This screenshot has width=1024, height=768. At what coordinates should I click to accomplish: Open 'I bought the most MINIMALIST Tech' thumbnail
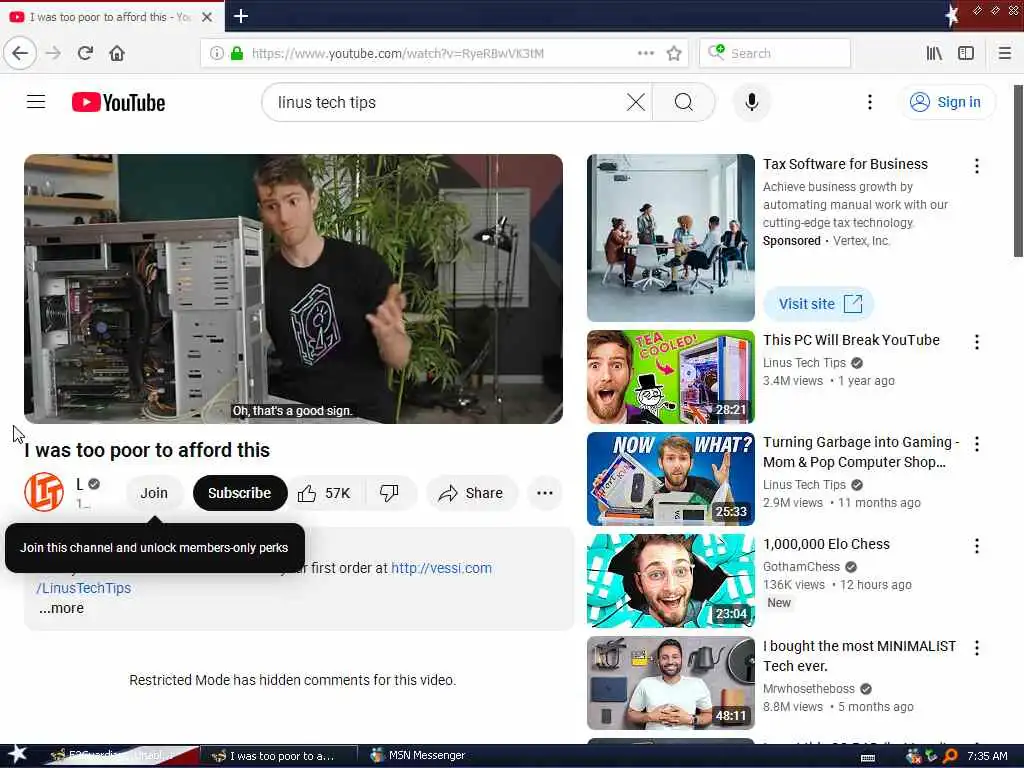[671, 682]
